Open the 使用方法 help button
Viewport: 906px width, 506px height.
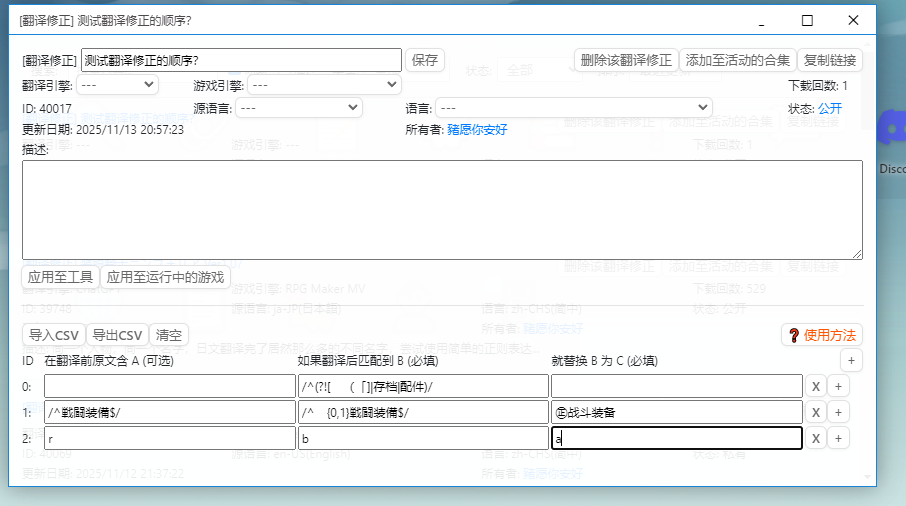822,335
